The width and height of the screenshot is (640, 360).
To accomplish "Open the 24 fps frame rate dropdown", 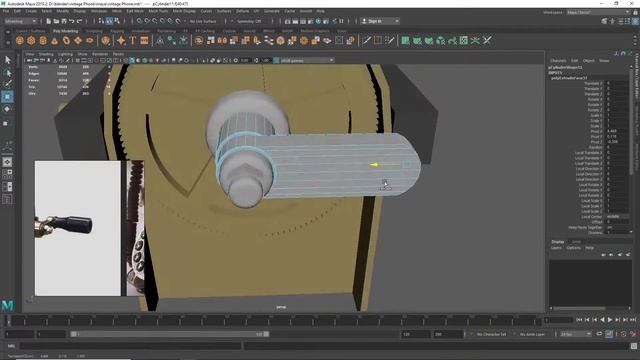I will click(576, 334).
